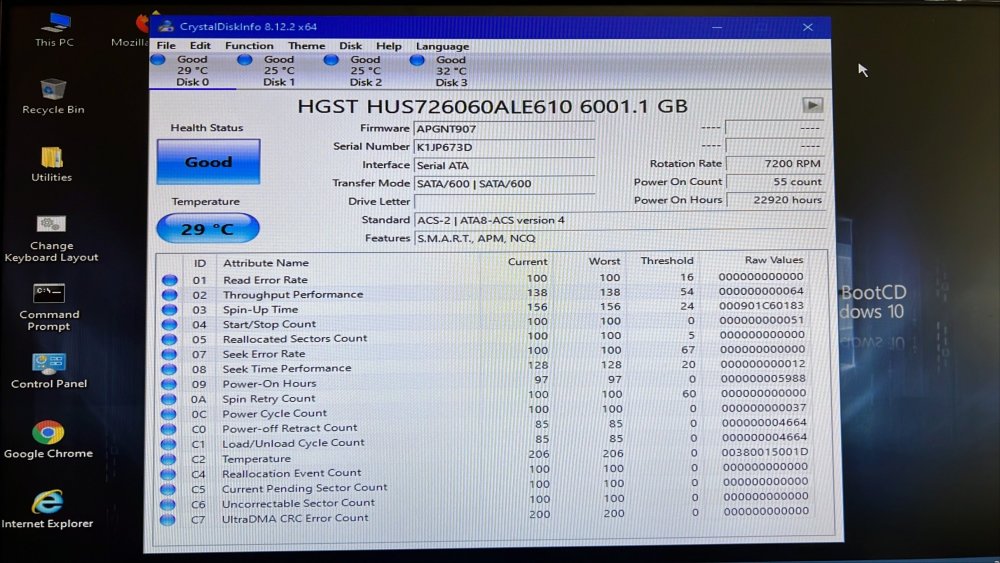
Task: Launch Change Keyboard Layout shortcut
Action: coord(51,238)
